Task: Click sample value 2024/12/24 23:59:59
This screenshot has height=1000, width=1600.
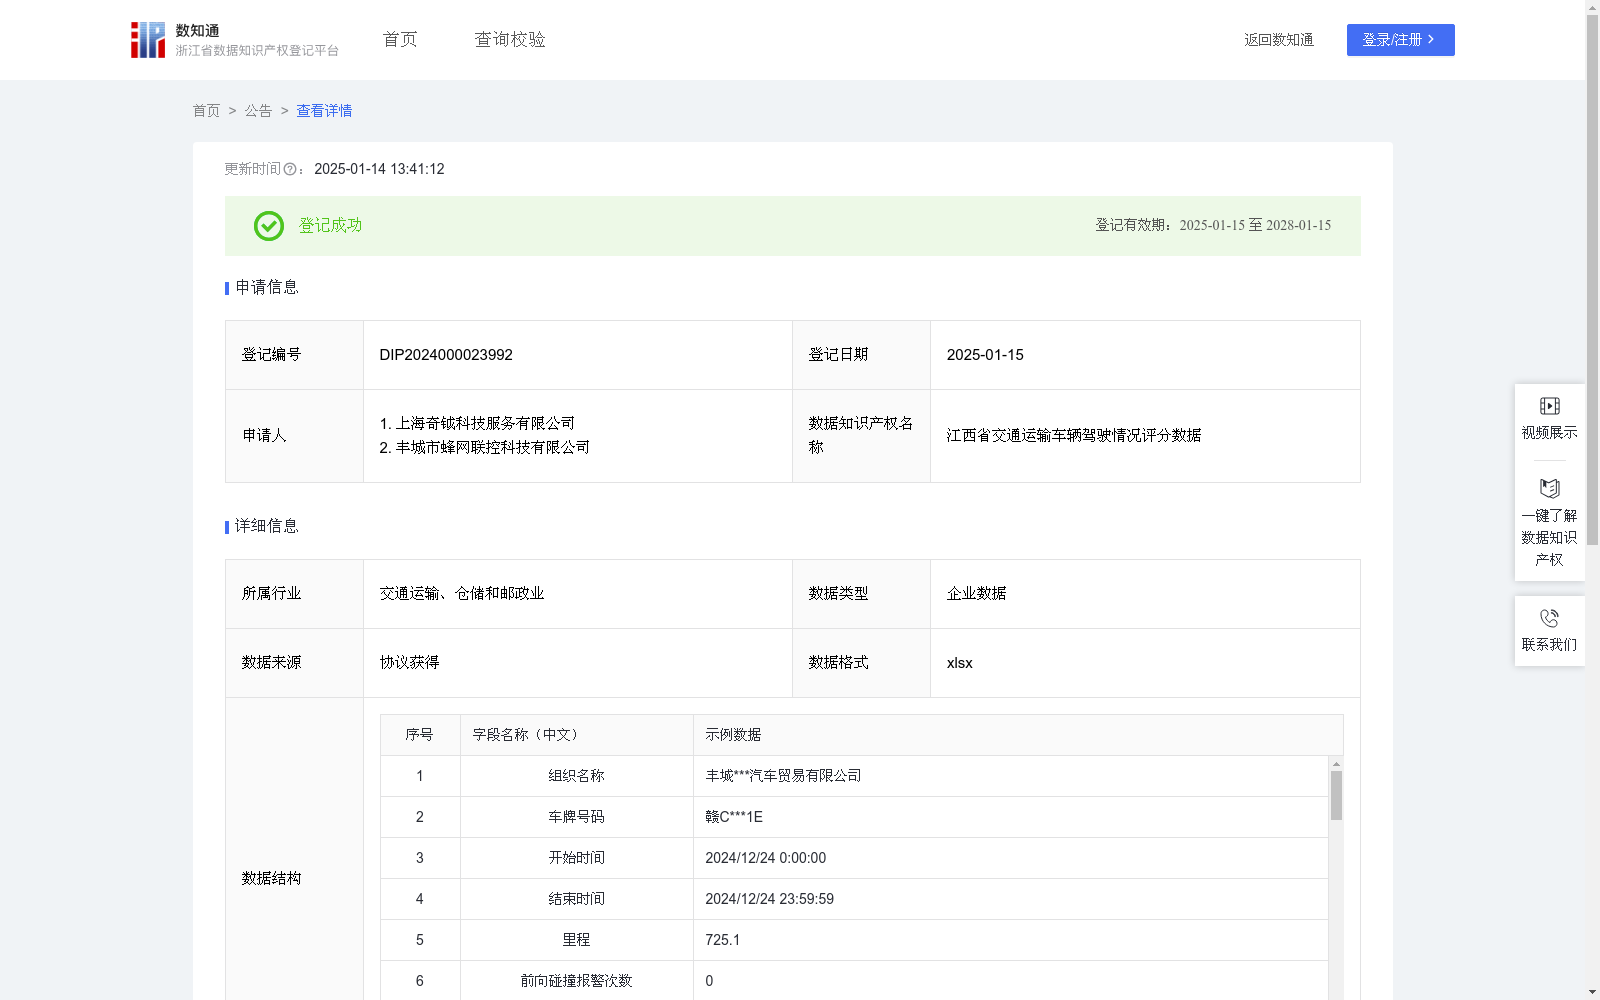Action: [x=769, y=899]
